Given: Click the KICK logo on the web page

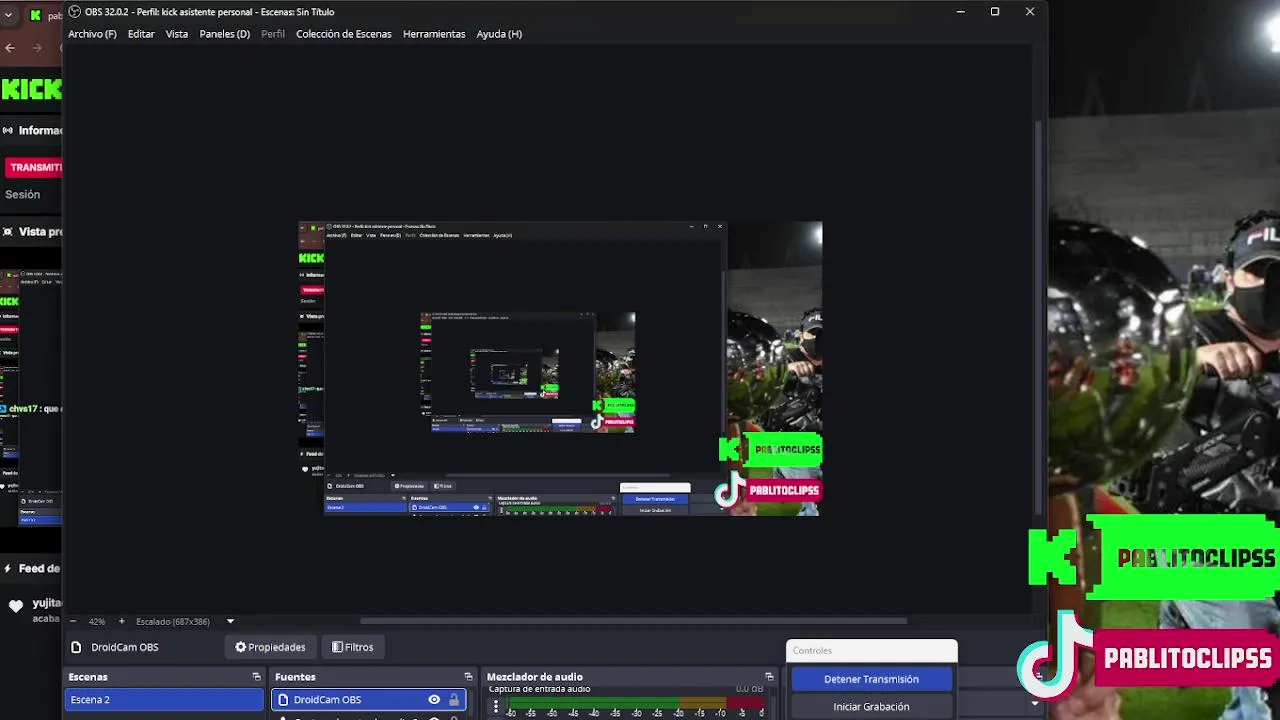Looking at the screenshot, I should click(x=31, y=90).
